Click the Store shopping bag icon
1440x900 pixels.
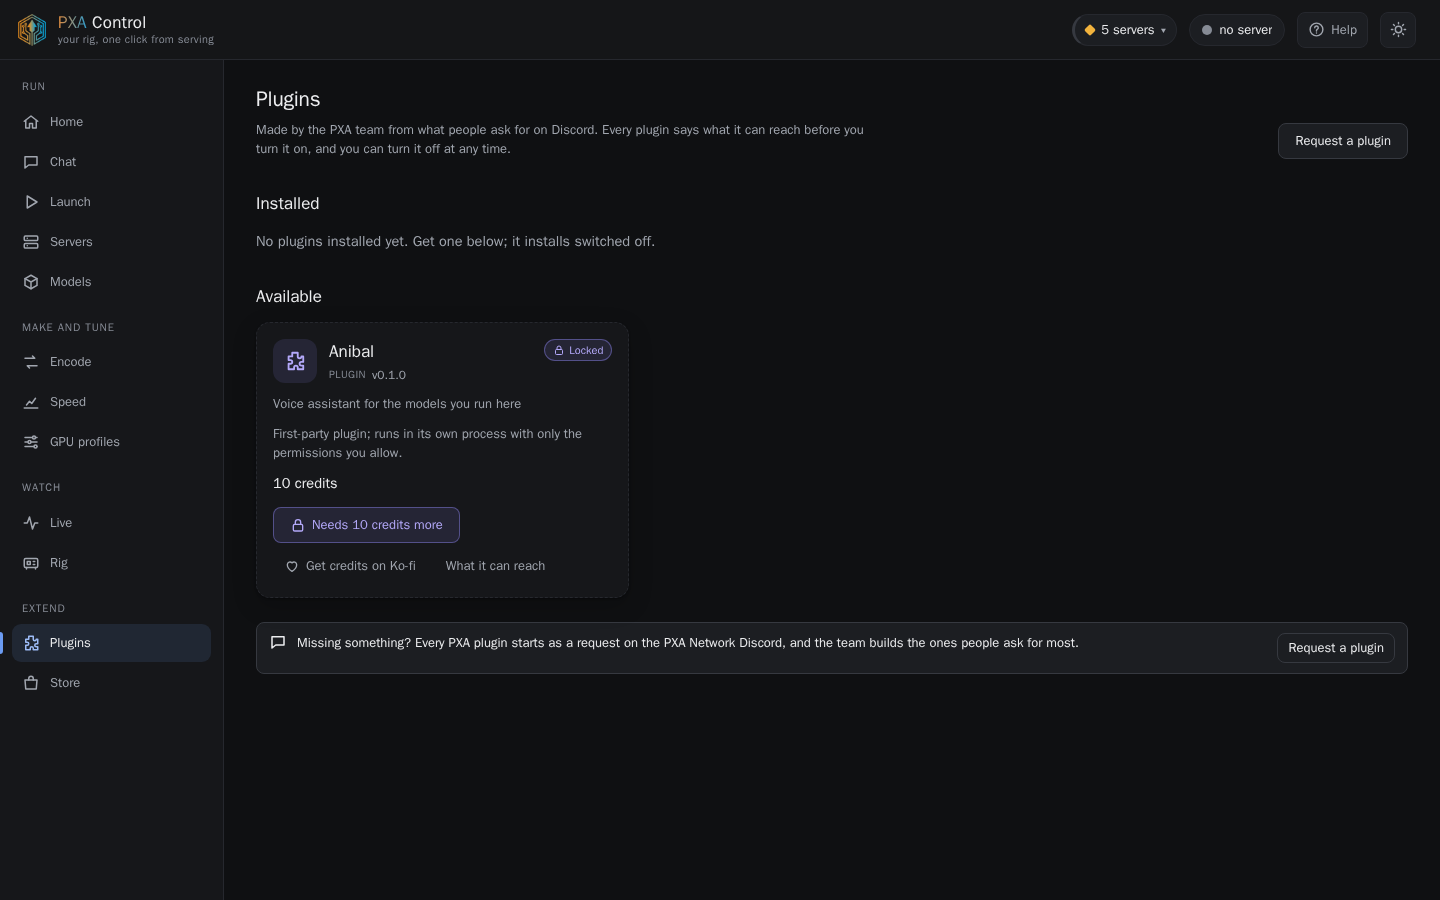(31, 683)
